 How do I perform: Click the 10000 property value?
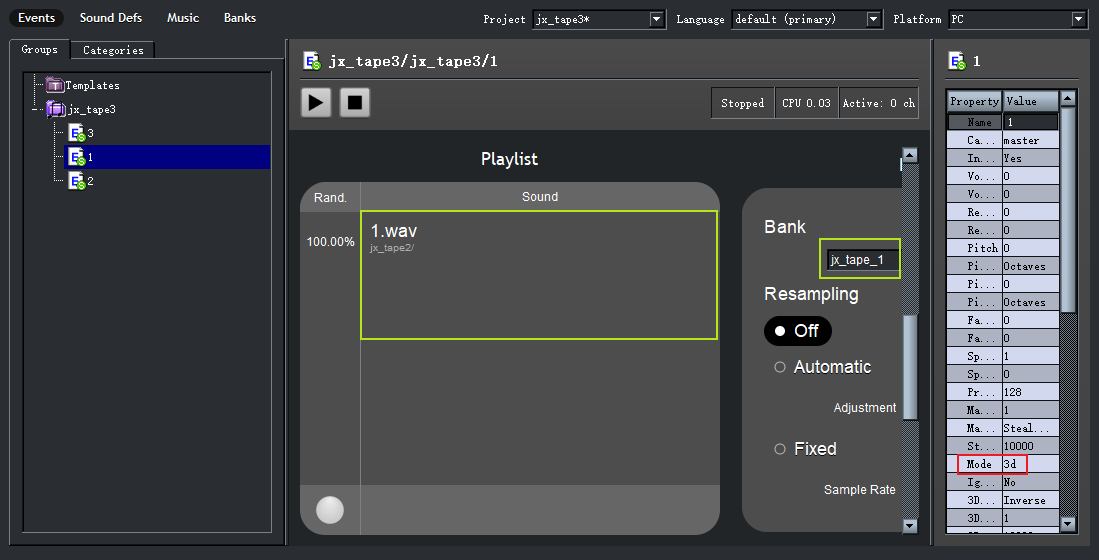coord(1030,446)
